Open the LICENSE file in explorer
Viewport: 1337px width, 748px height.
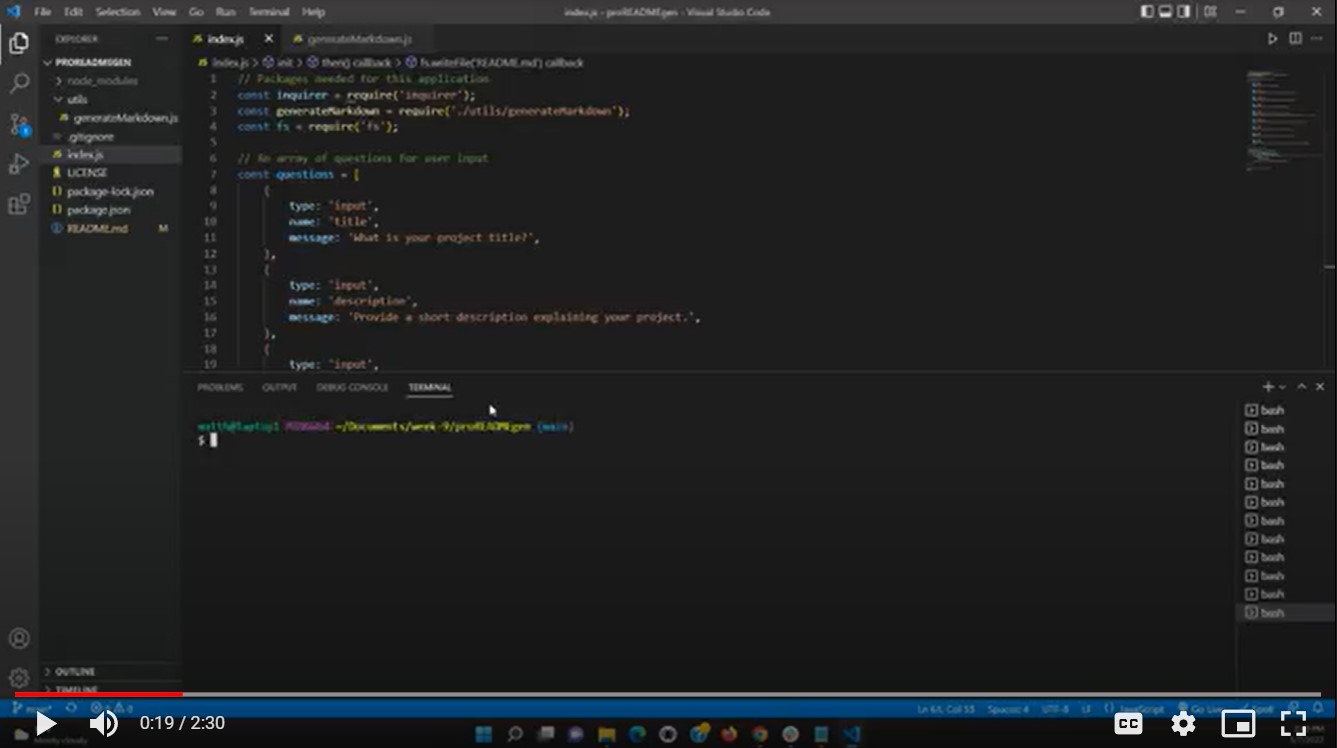(110, 173)
